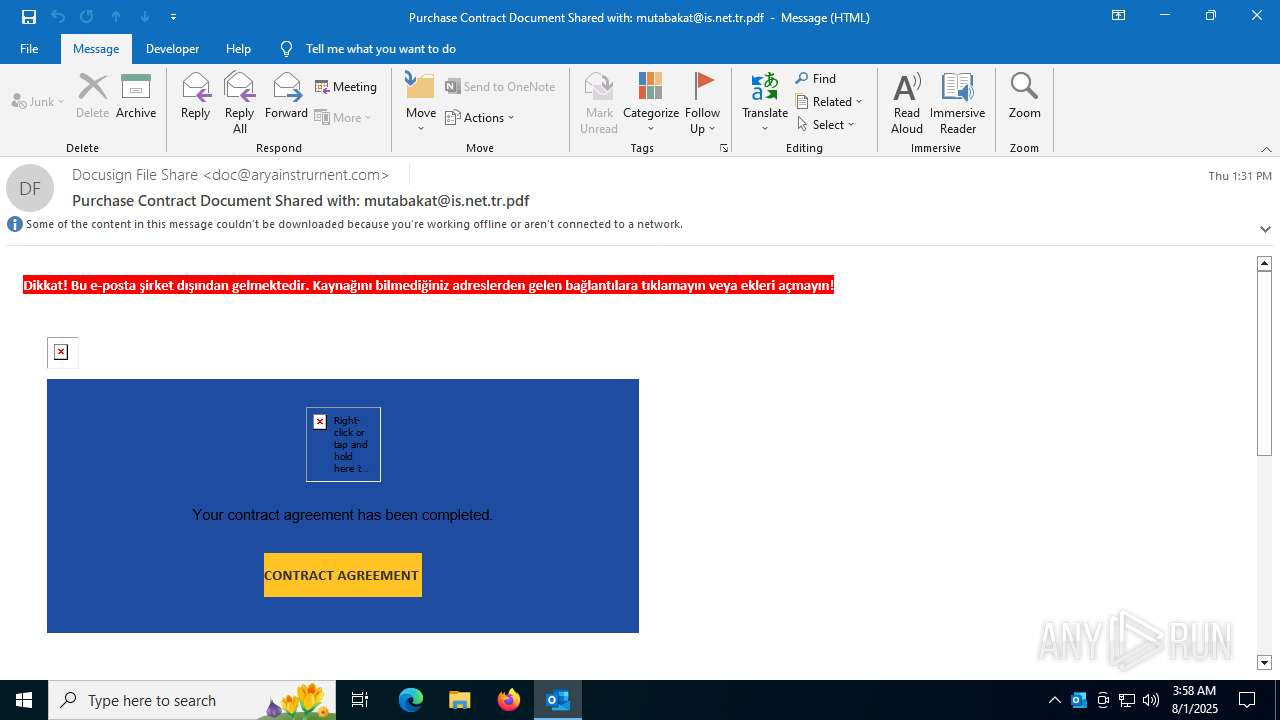Open the More respond options dropdown
Screen dimensions: 1280x720
pyautogui.click(x=343, y=117)
